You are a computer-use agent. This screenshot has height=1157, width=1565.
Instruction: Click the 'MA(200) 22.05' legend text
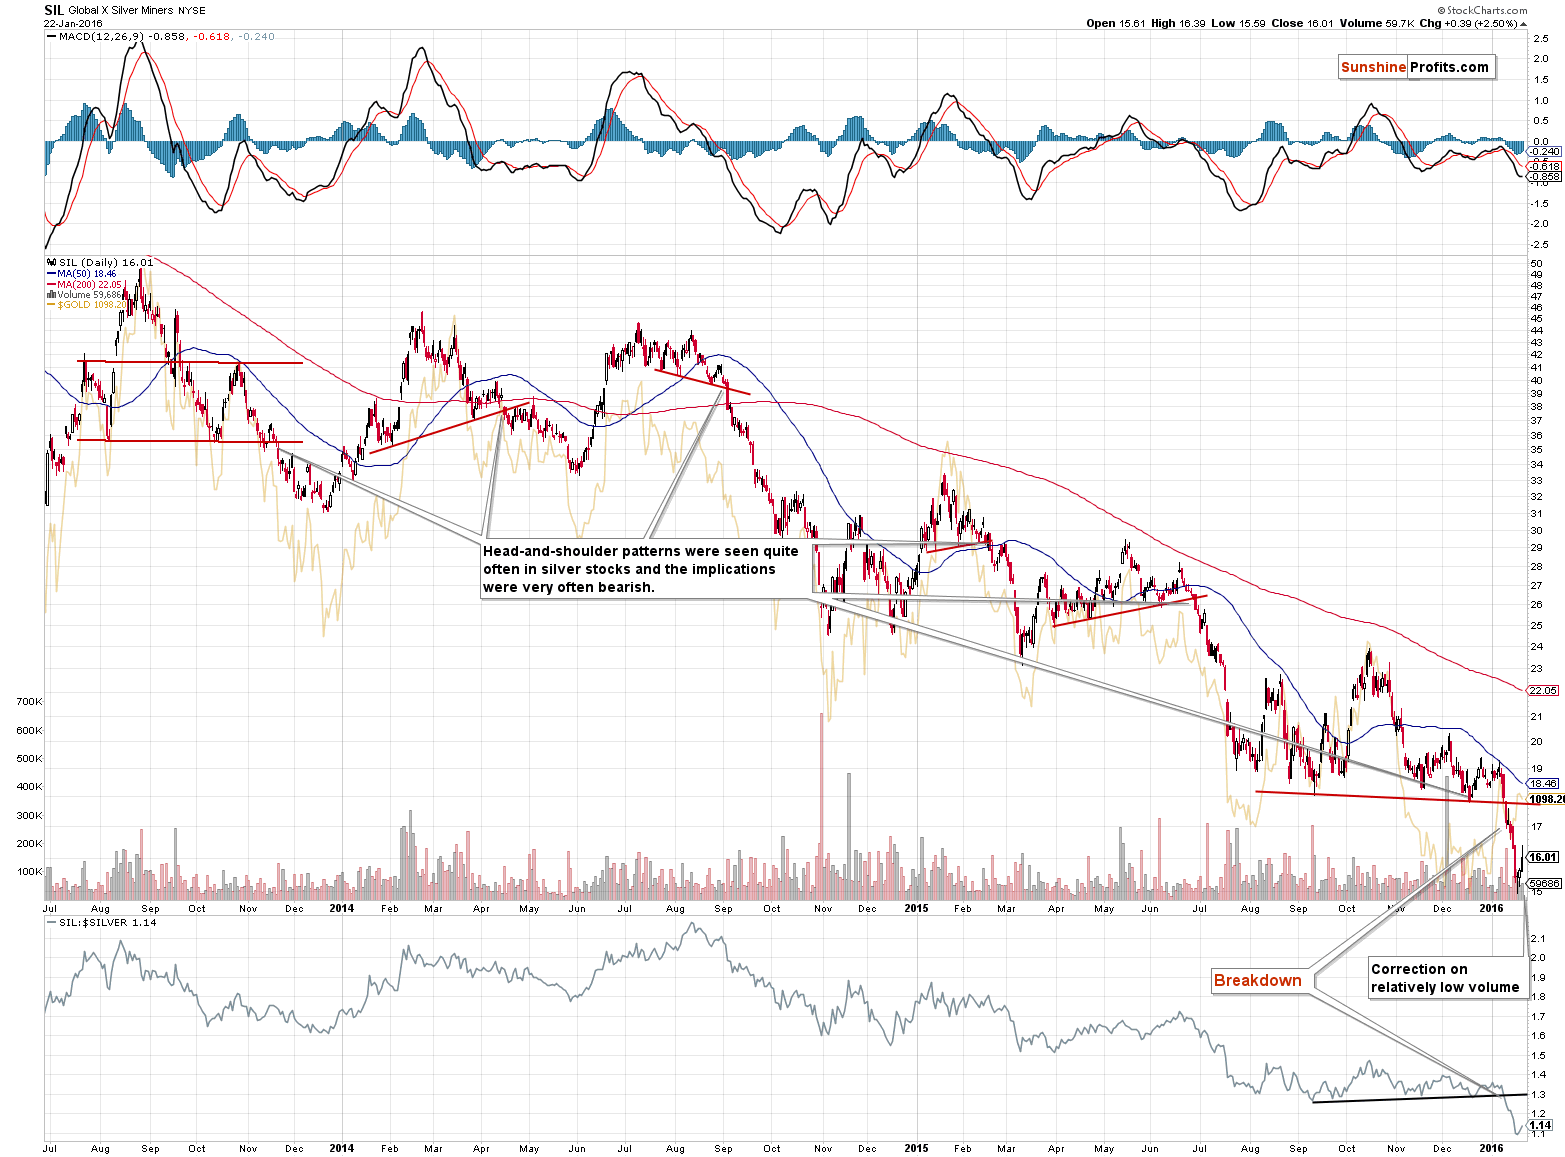coord(90,284)
